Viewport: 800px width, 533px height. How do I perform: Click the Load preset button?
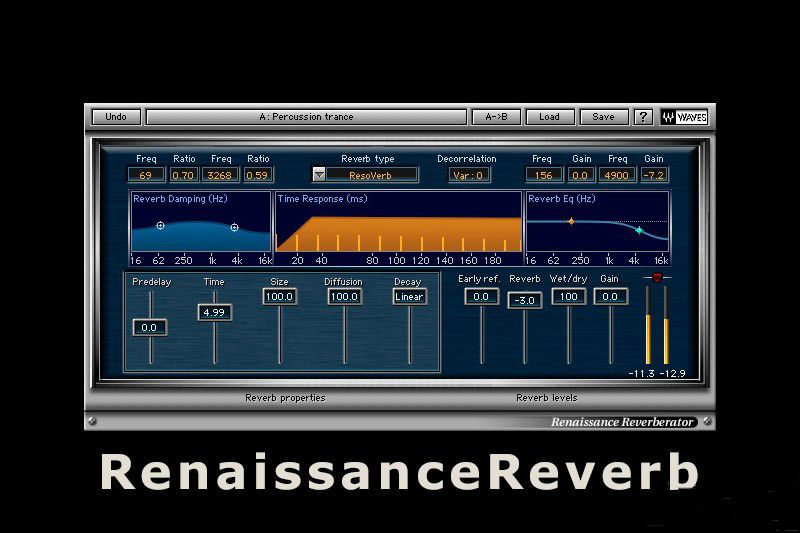tap(549, 117)
